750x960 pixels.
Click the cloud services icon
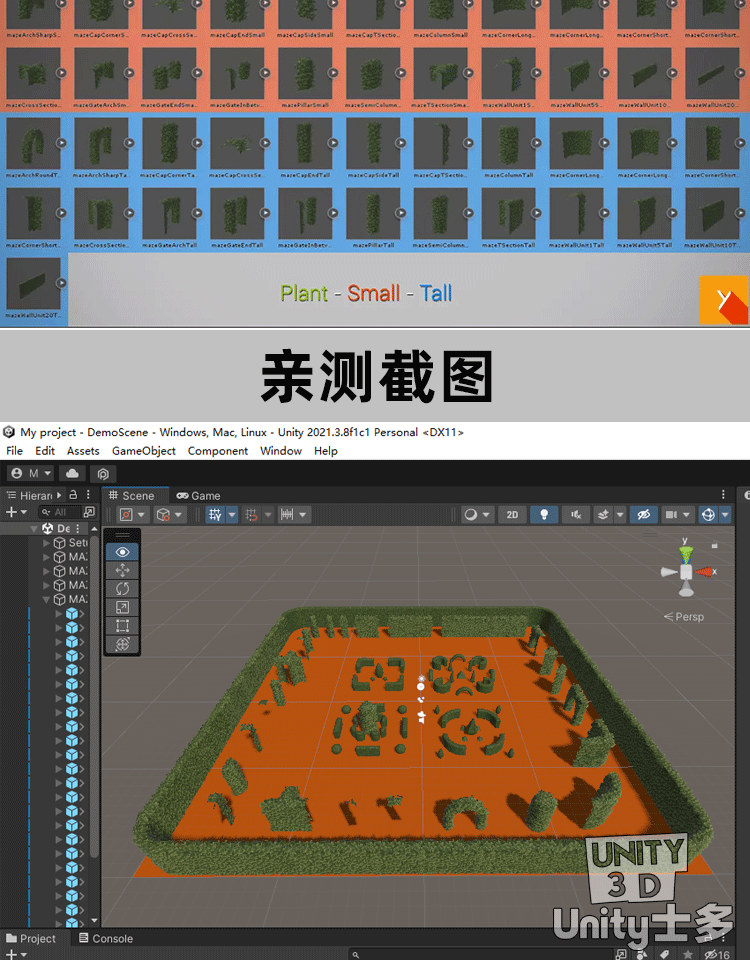74,473
